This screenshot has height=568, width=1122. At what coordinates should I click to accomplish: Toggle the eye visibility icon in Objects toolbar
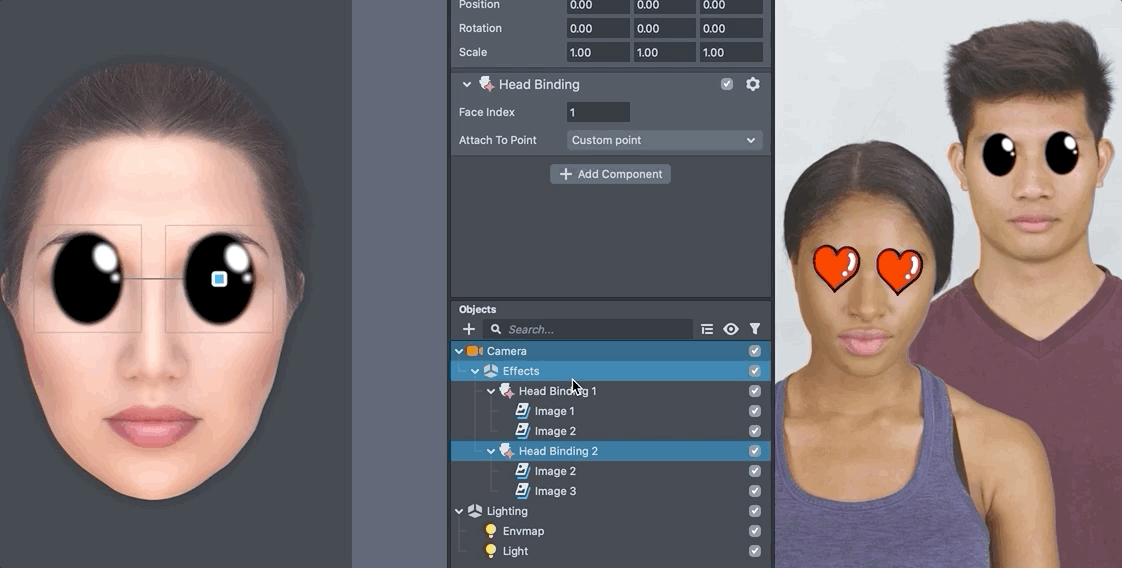pos(731,329)
